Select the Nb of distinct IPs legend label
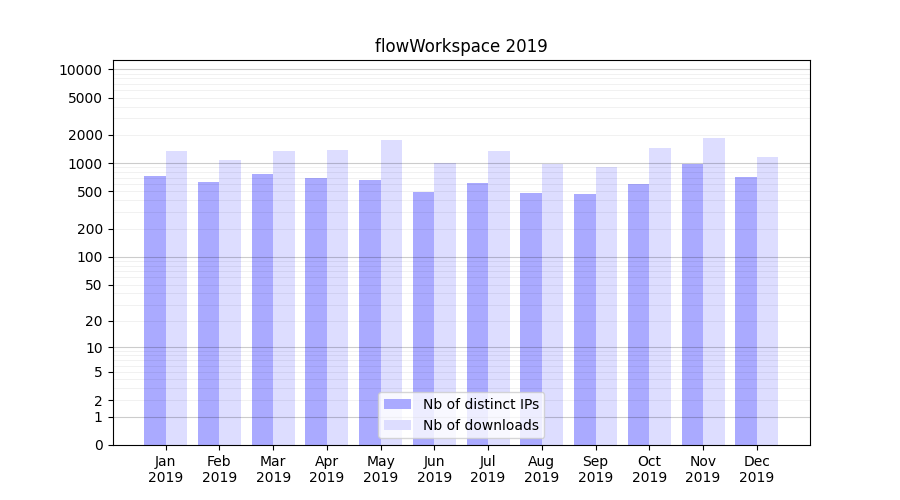The image size is (900, 500). pos(480,404)
